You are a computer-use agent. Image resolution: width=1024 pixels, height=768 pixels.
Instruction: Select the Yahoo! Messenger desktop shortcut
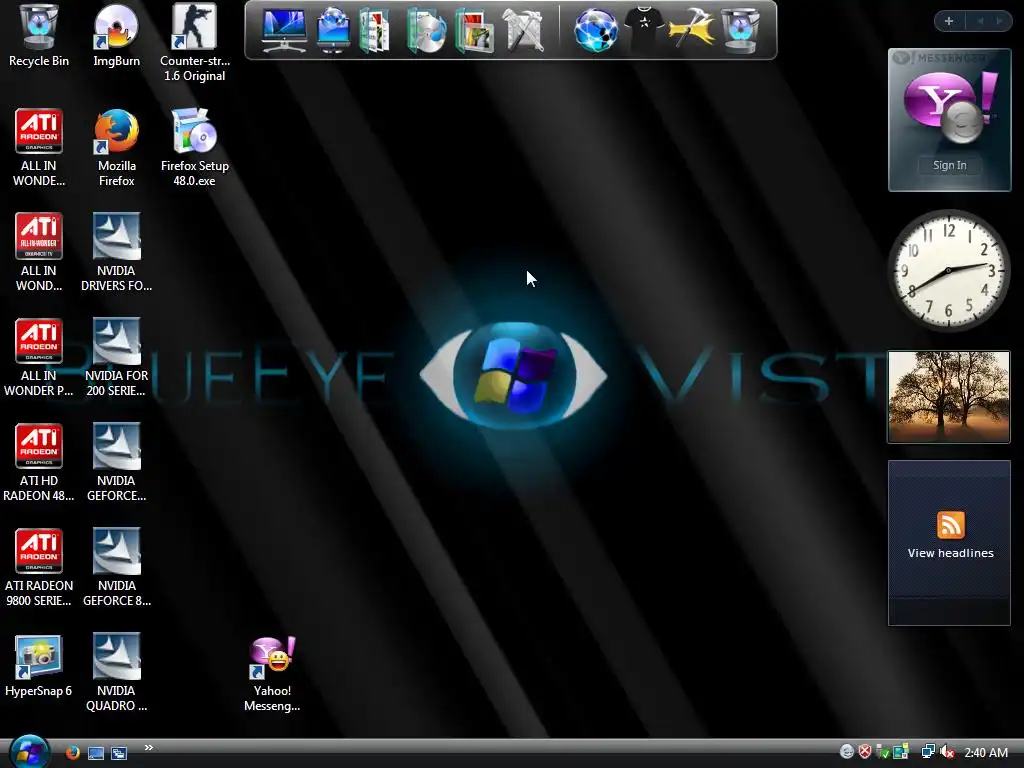pyautogui.click(x=272, y=673)
